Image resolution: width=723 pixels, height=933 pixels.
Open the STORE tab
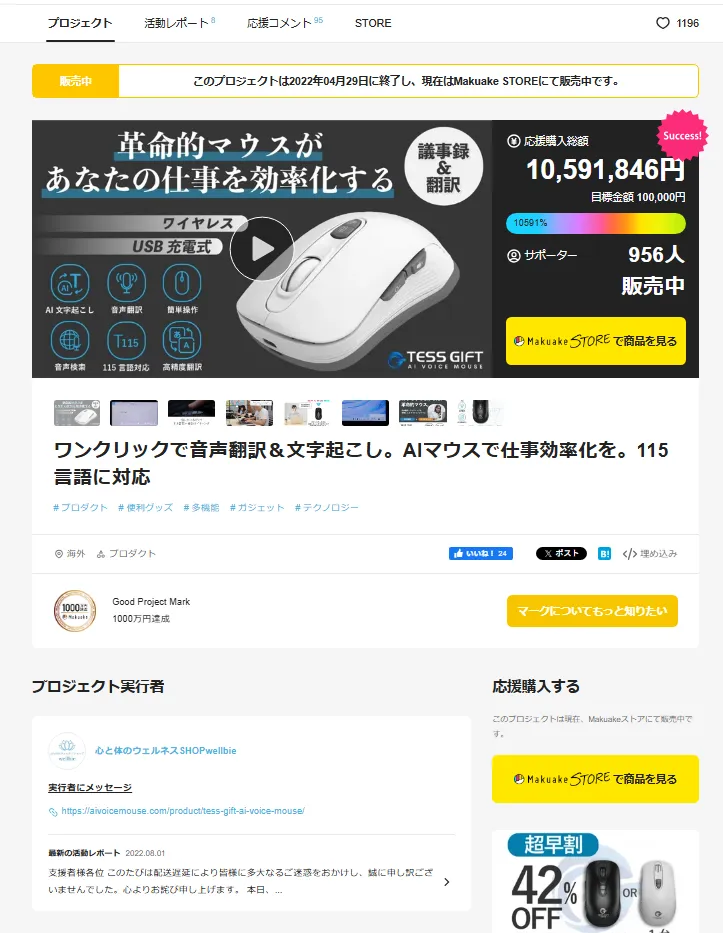(373, 23)
